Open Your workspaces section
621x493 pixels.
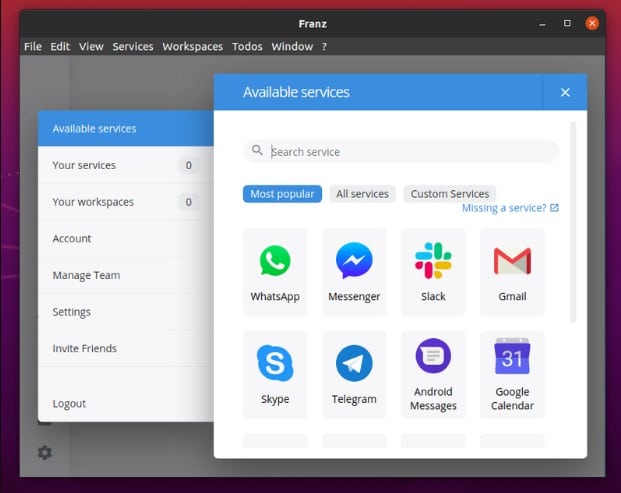pyautogui.click(x=126, y=202)
